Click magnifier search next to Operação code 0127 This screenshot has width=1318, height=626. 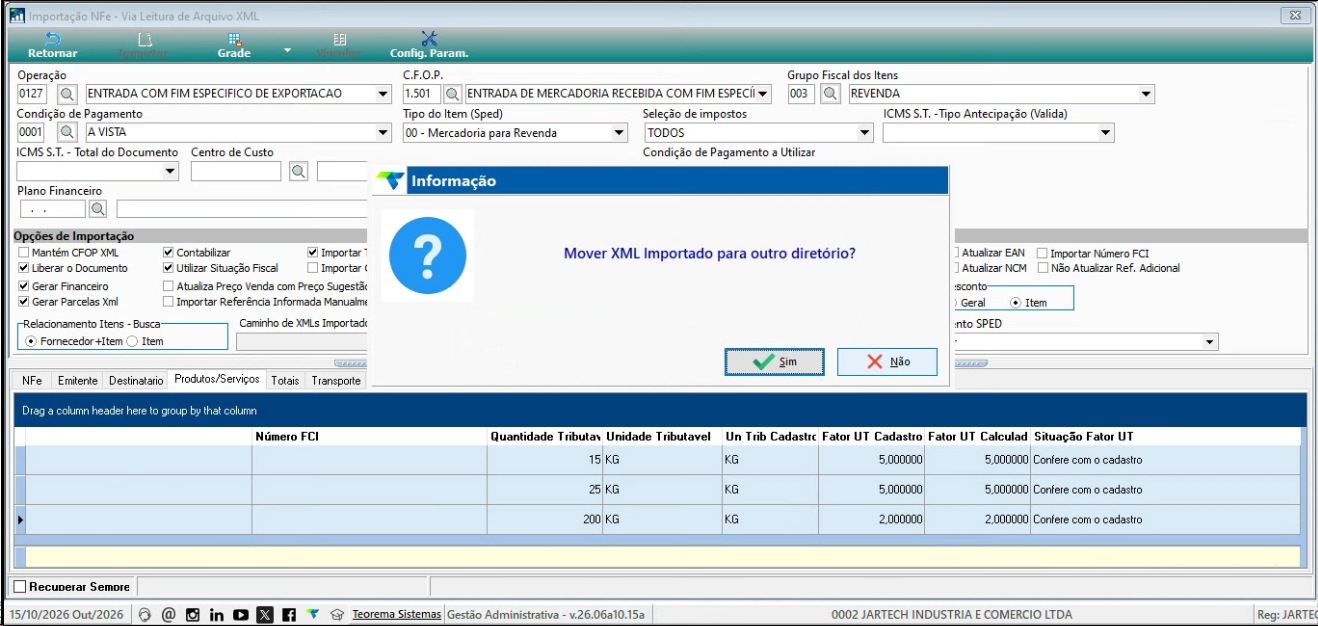tap(67, 94)
